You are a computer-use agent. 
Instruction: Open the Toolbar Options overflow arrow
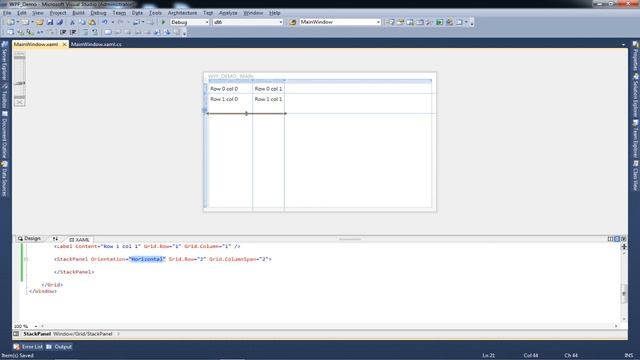point(472,23)
